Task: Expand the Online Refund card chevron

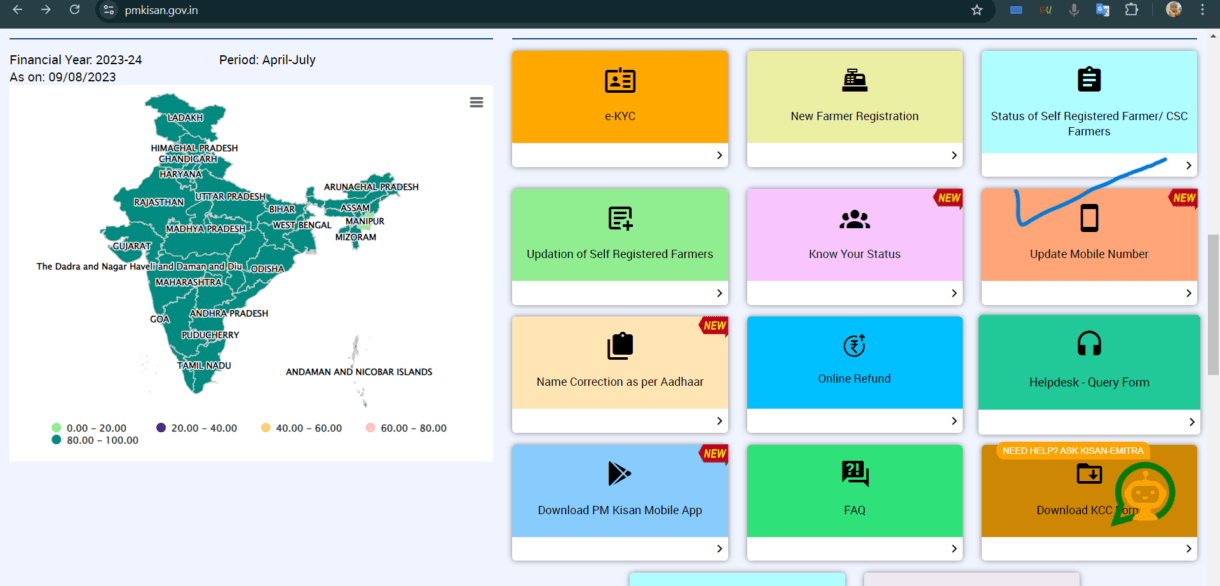Action: click(954, 421)
